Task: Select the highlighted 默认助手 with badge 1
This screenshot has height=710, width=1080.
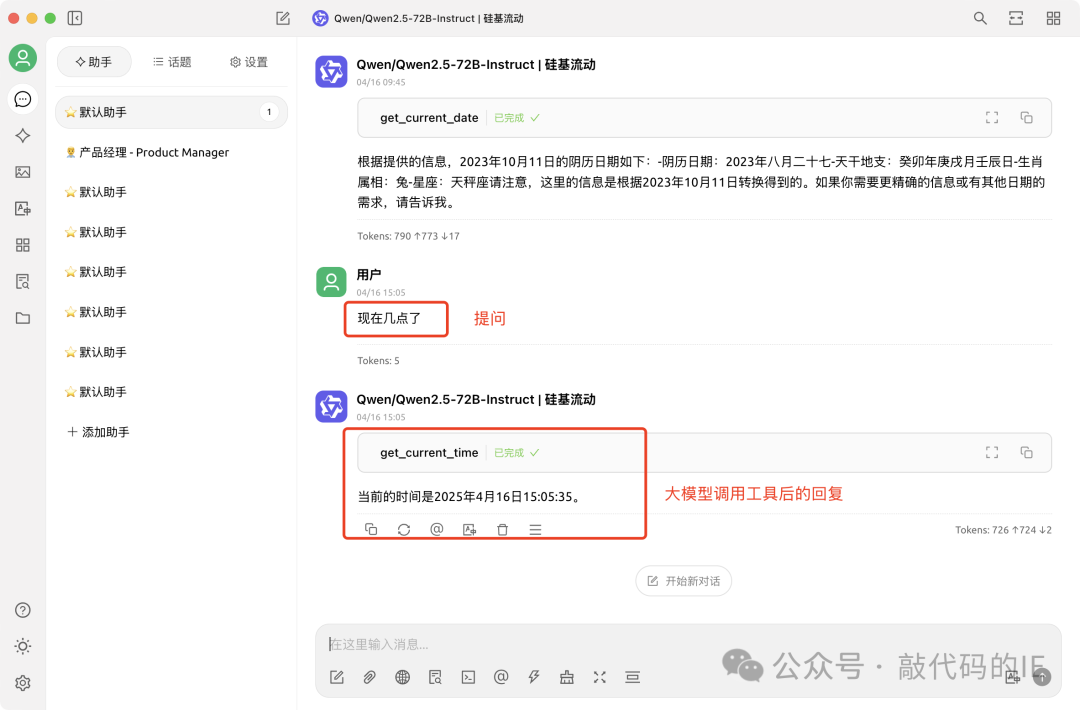Action: tap(171, 112)
